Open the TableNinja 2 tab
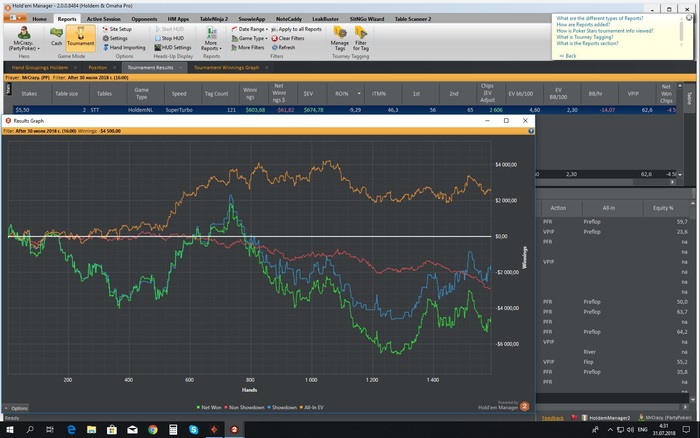This screenshot has height=438, width=700. (x=213, y=19)
